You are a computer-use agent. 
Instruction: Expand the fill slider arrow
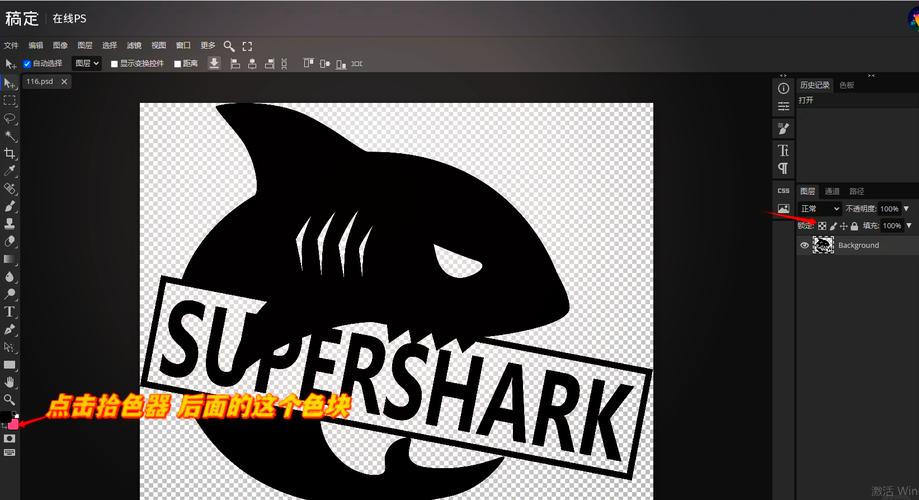click(909, 226)
